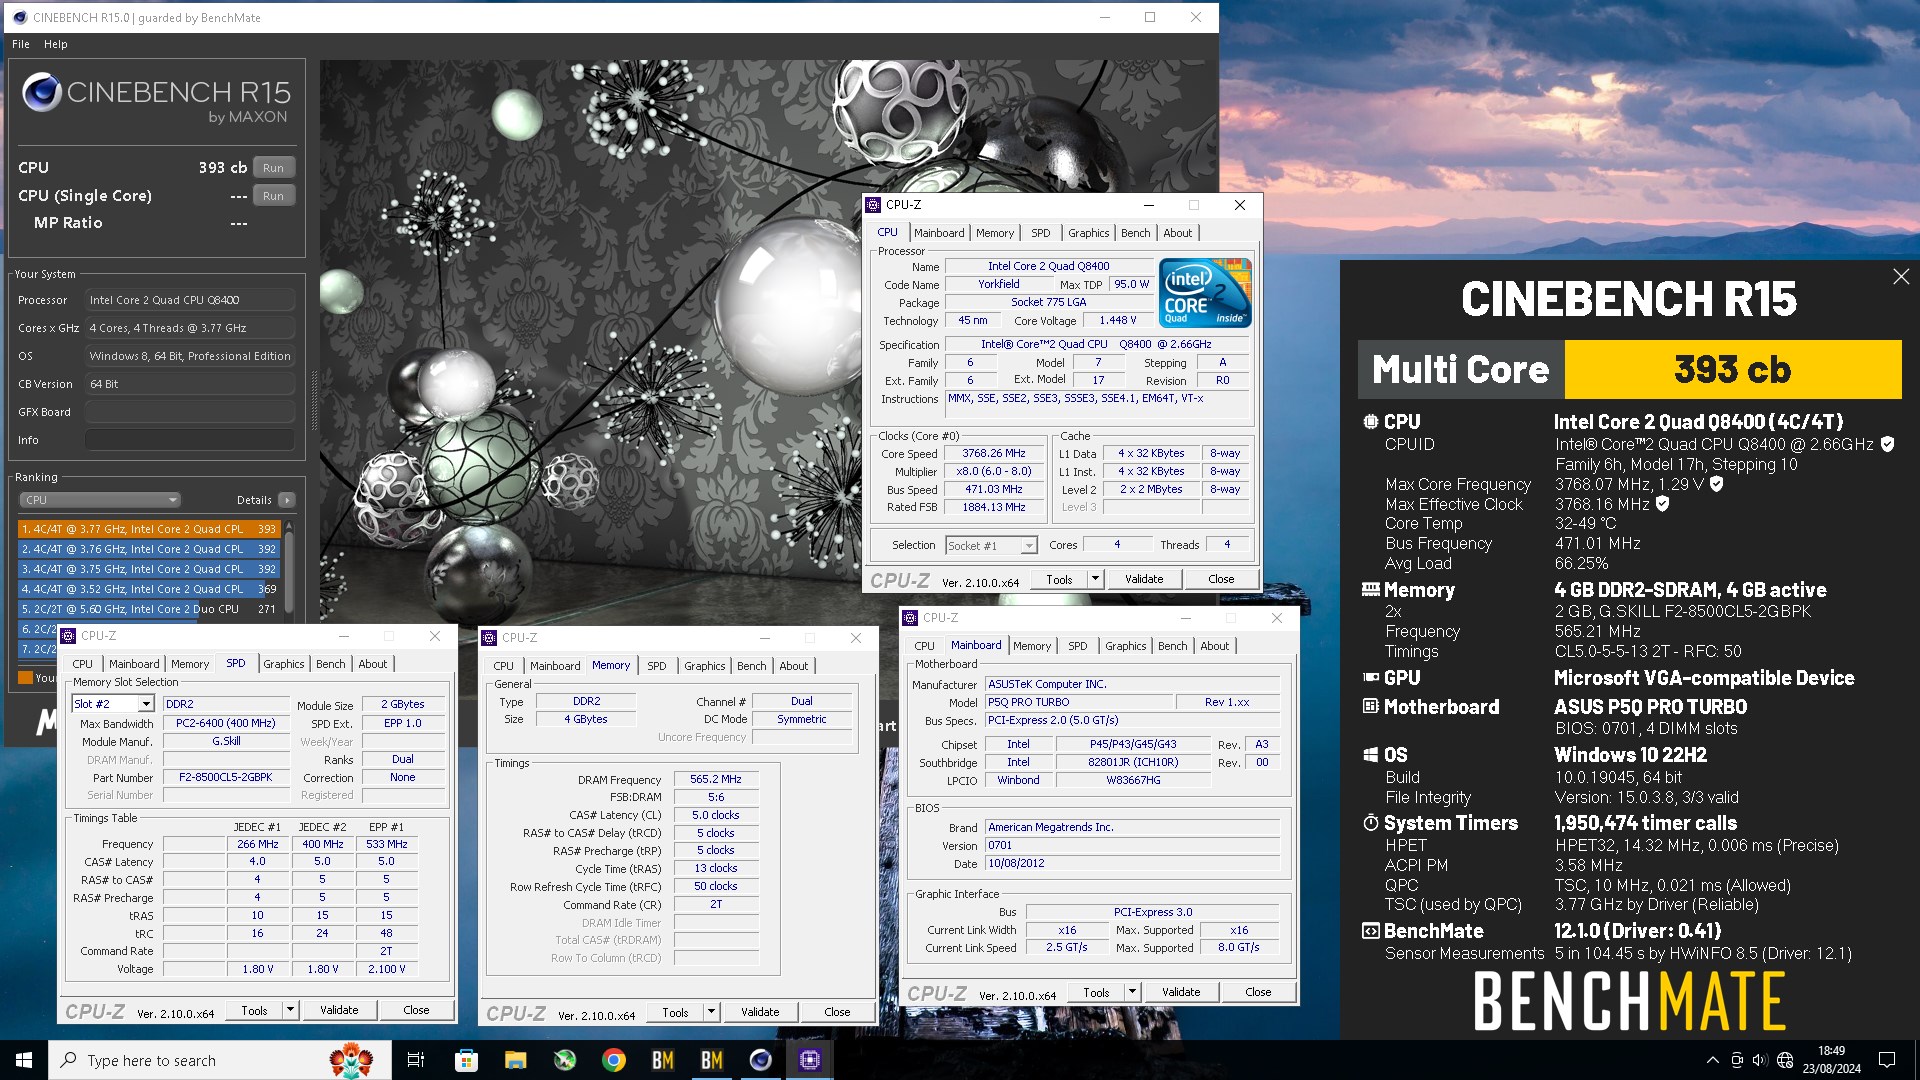This screenshot has width=1920, height=1080.
Task: Open the File menu in Cinebench
Action: tap(21, 44)
